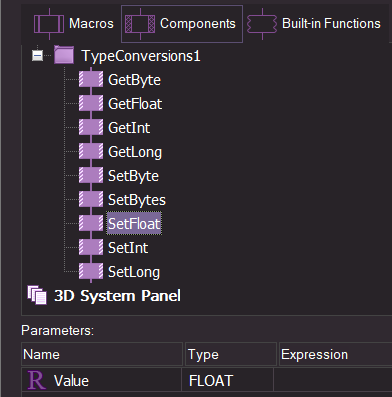
Task: Click the Type column header
Action: click(x=231, y=354)
